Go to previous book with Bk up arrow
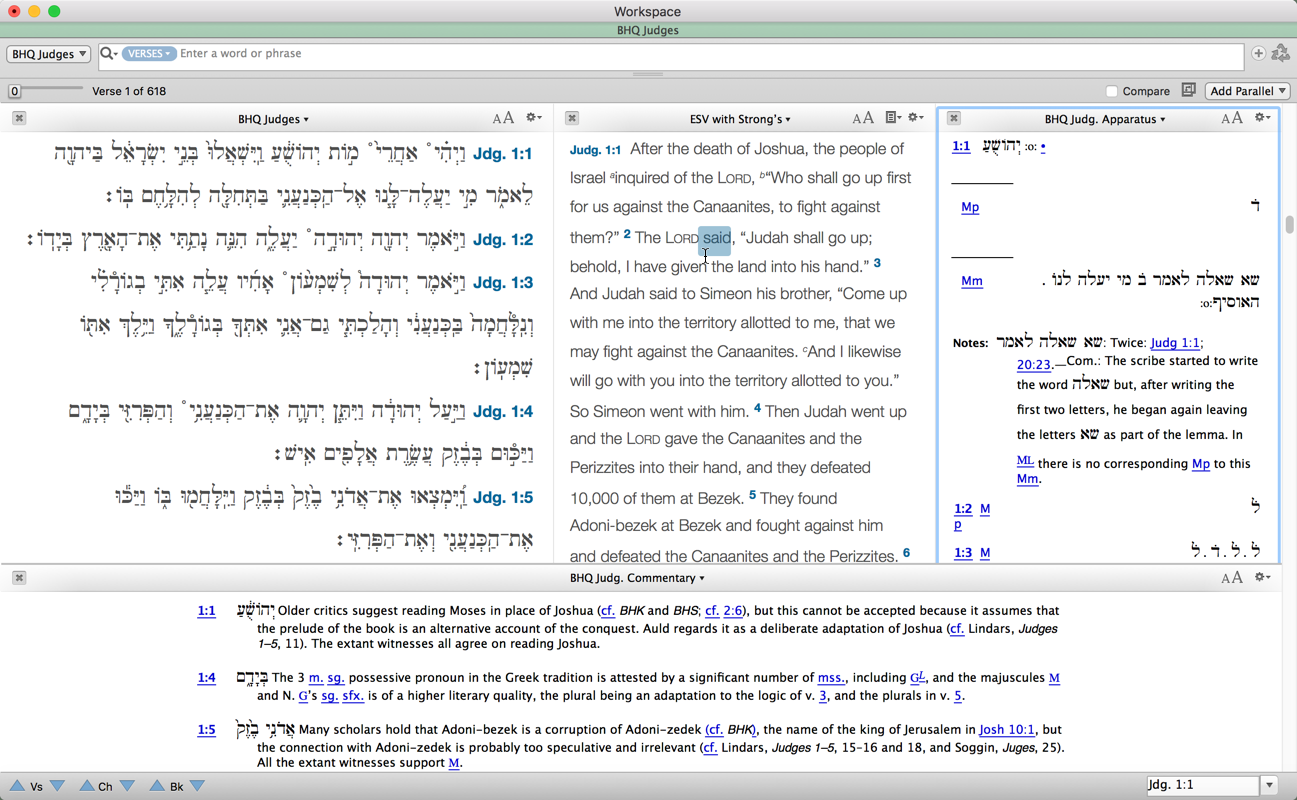 coord(157,786)
